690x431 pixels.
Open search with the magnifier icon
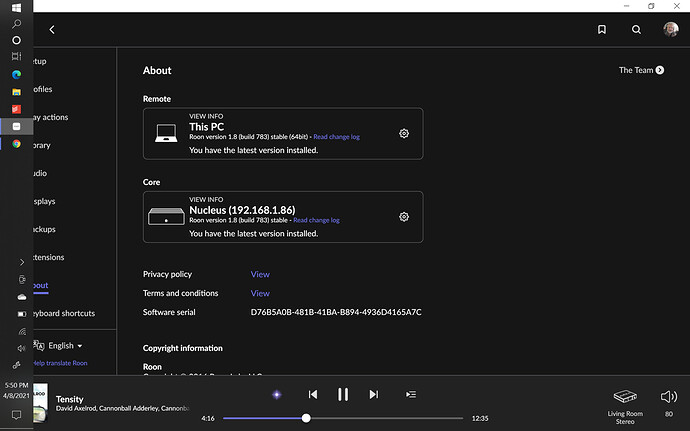coord(636,29)
